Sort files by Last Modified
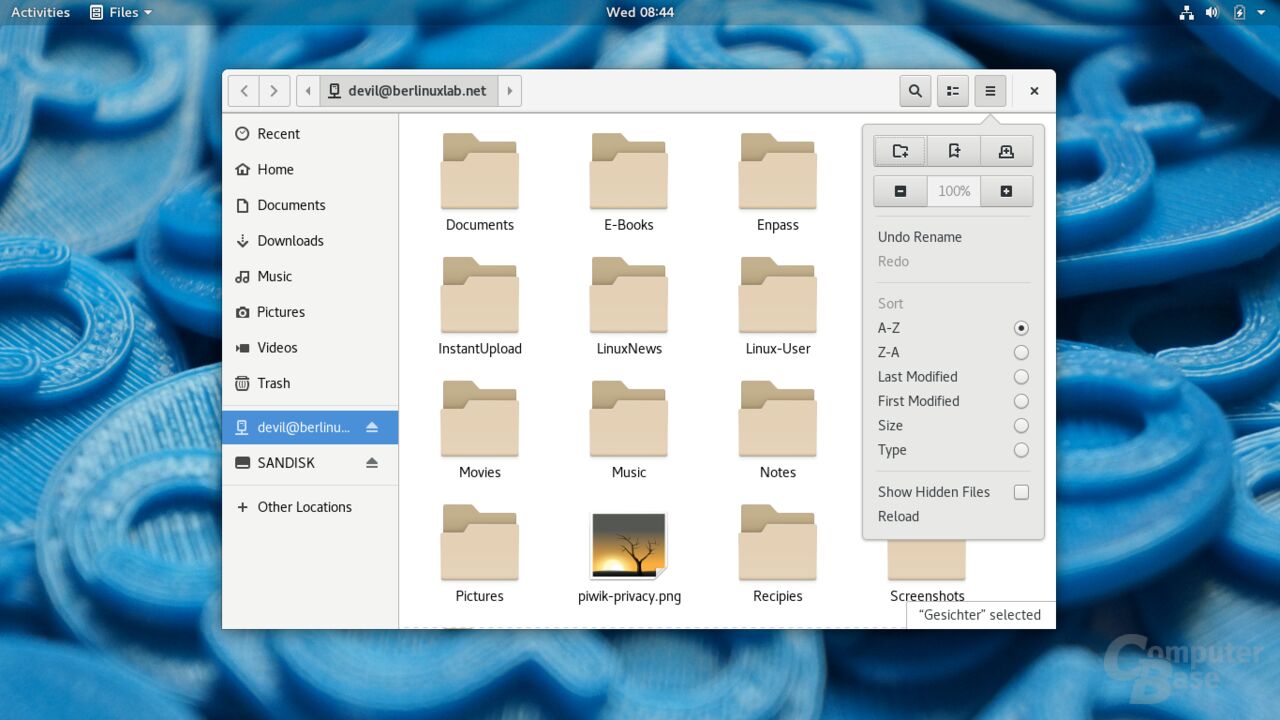This screenshot has height=720, width=1280. (x=953, y=377)
